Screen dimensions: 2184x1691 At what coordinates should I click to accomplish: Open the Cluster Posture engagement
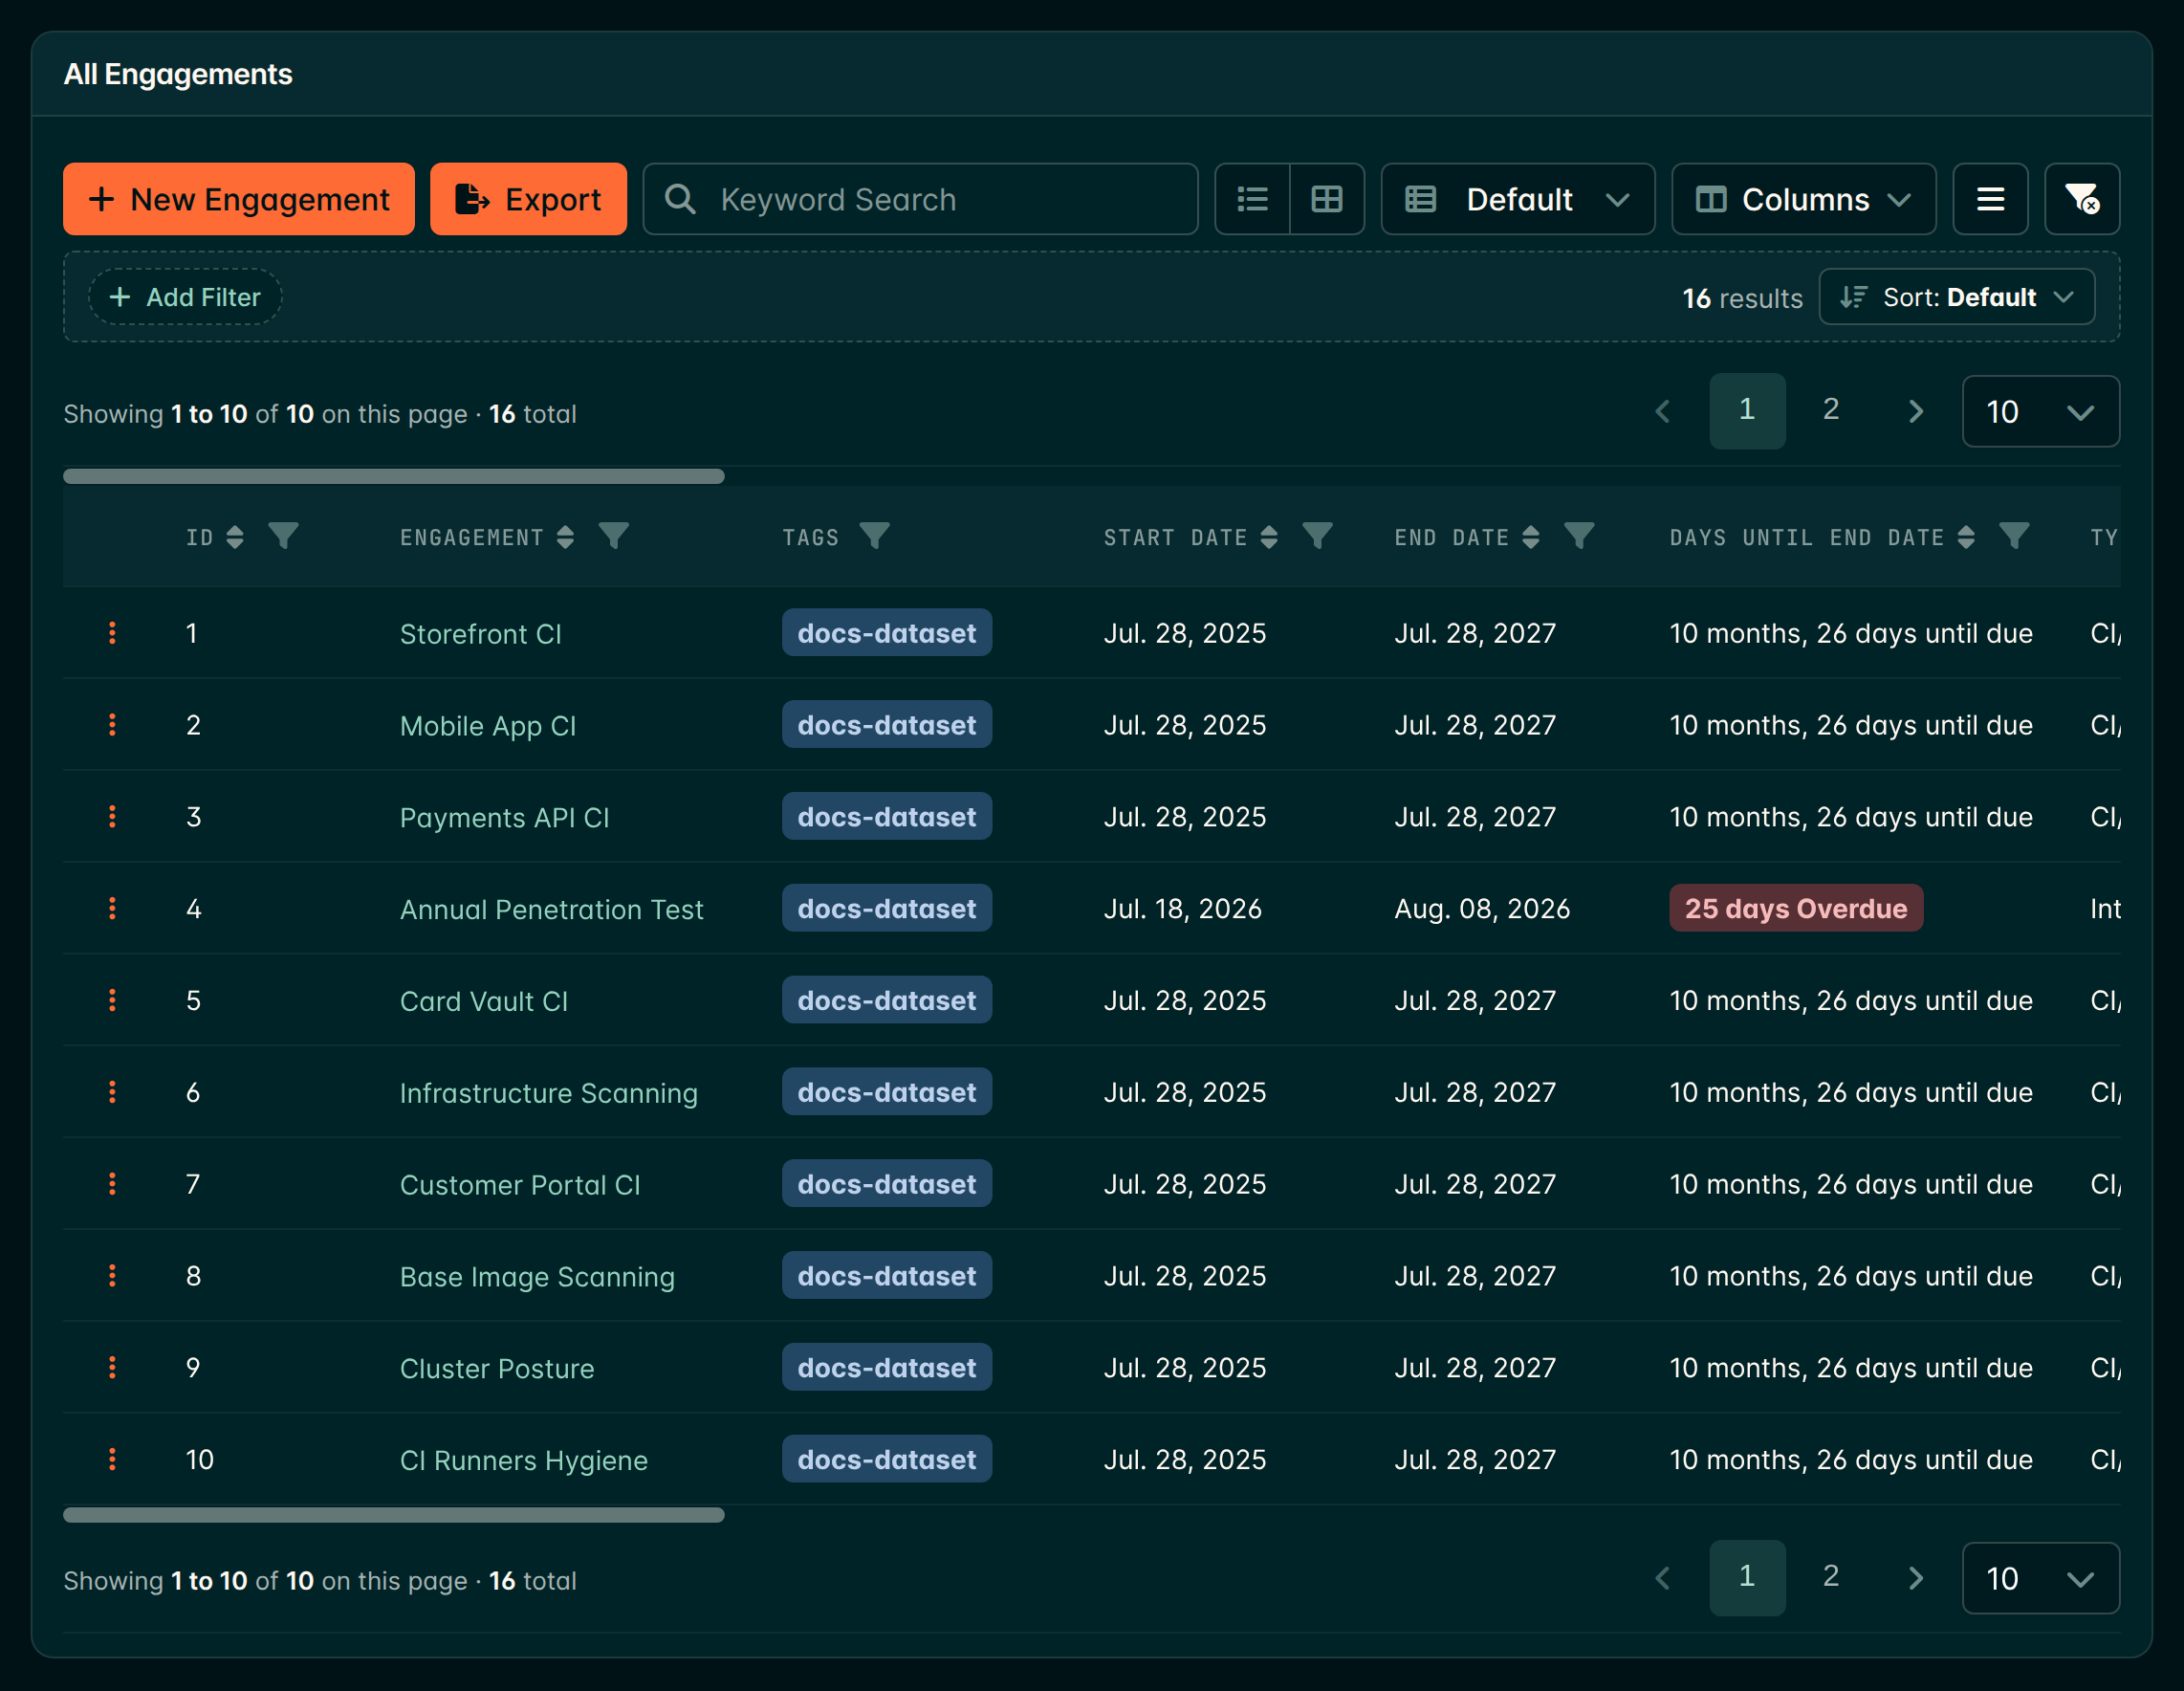497,1368
